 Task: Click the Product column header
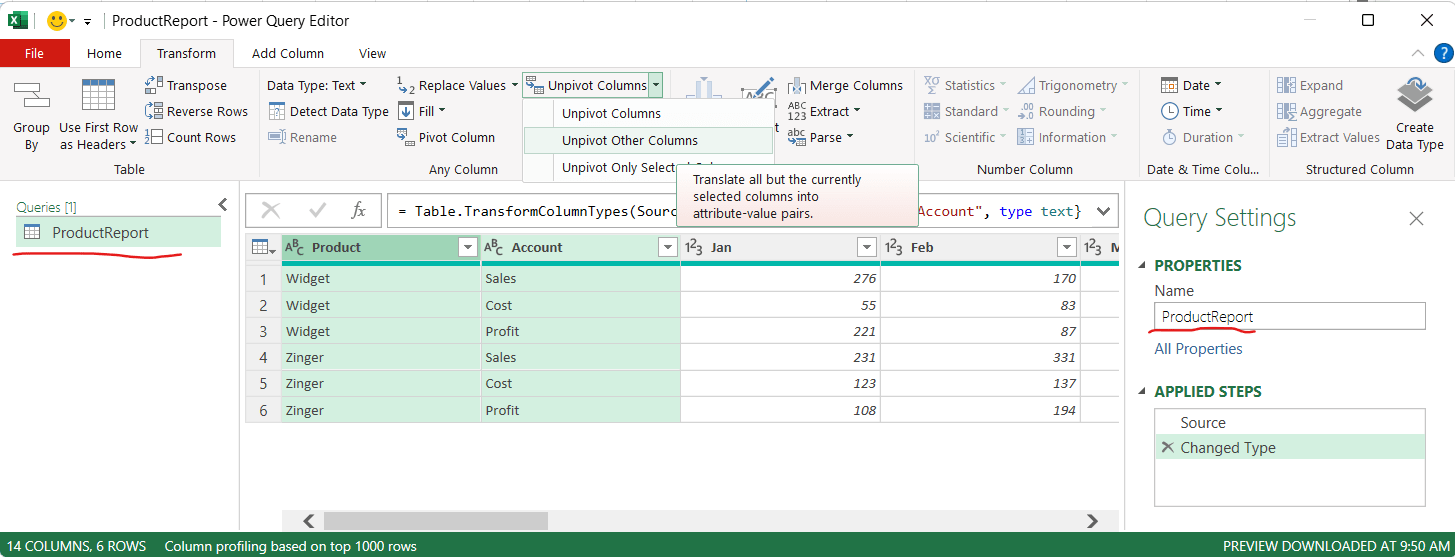pos(381,247)
